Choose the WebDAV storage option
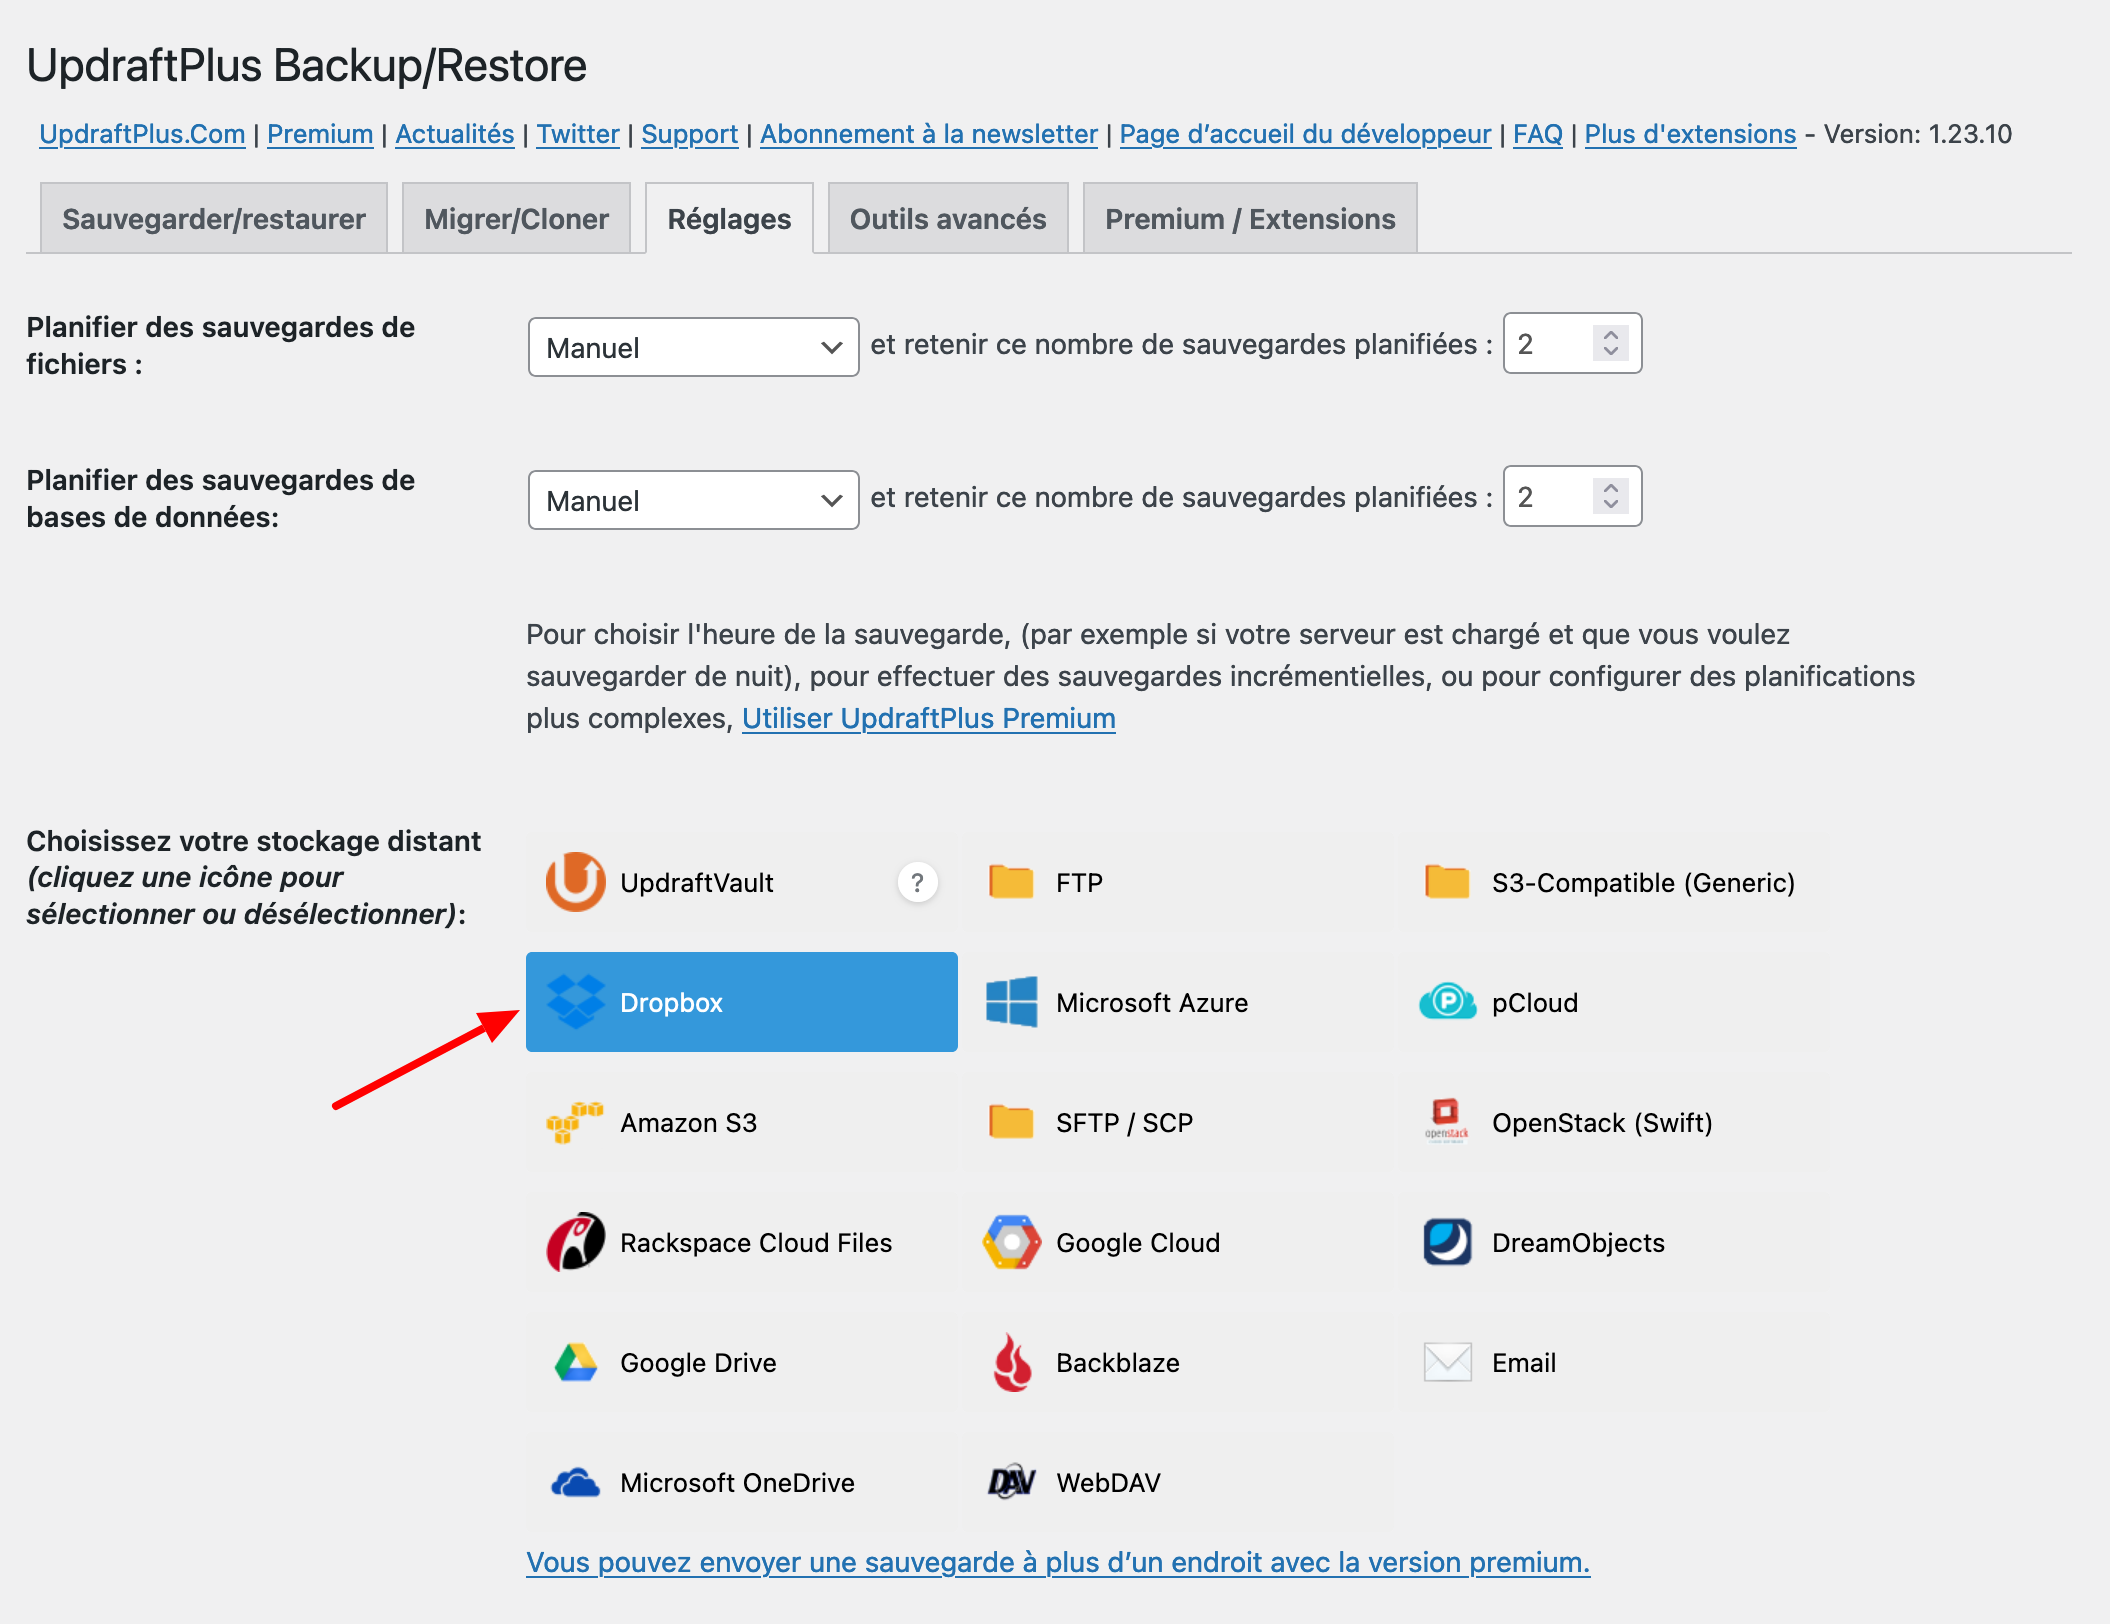The height and width of the screenshot is (1624, 2110). point(1107,1482)
